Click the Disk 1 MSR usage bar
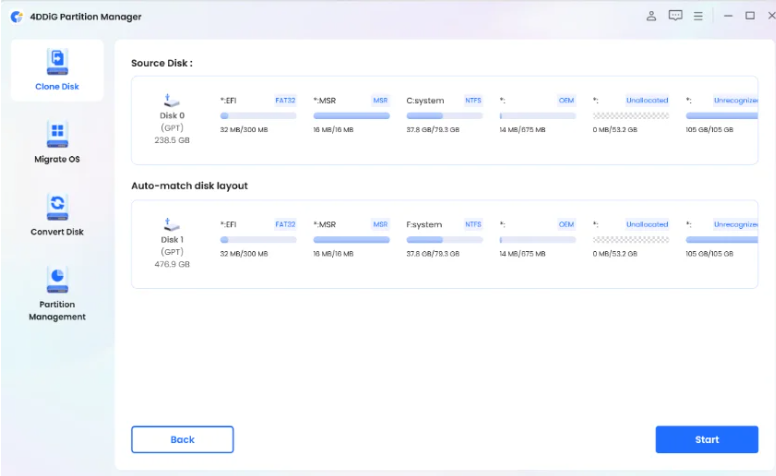The height and width of the screenshot is (476, 776). [x=351, y=240]
